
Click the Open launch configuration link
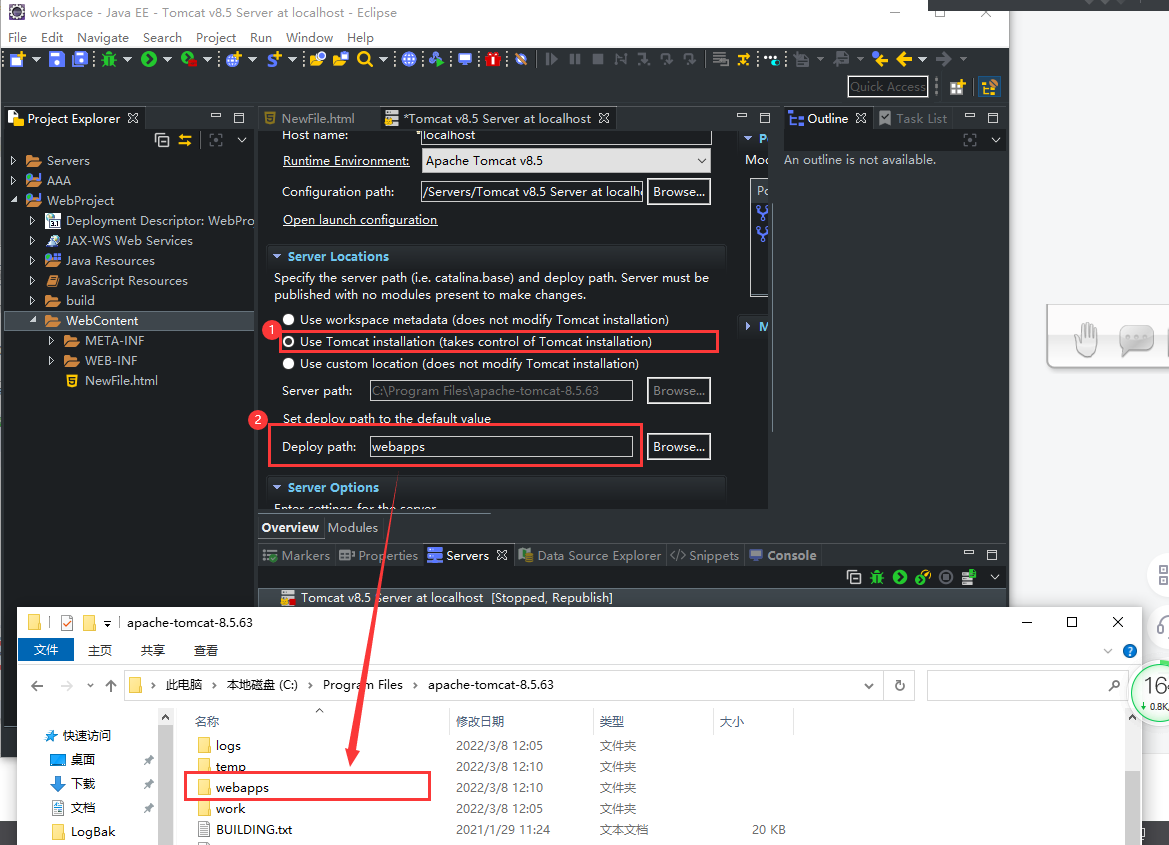click(360, 219)
